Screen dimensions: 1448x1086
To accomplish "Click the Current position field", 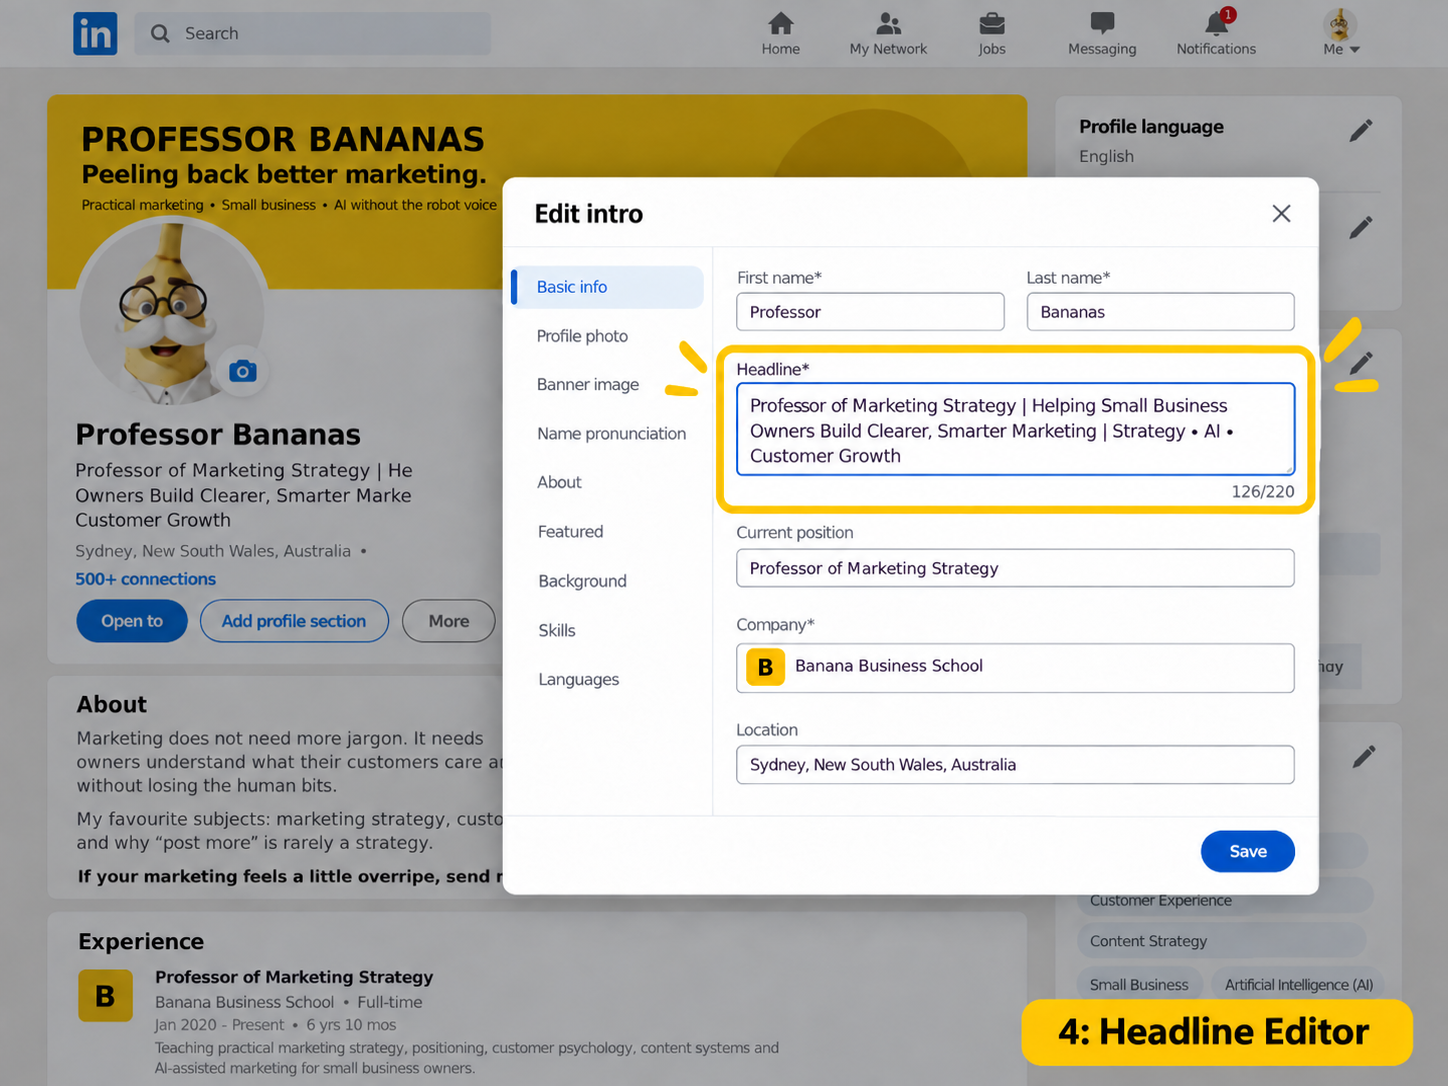I will (x=1015, y=568).
